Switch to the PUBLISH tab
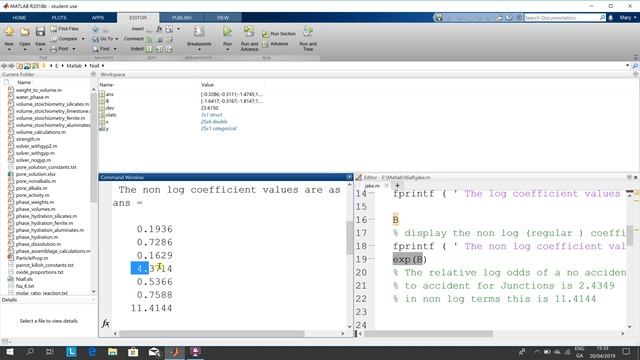The width and height of the screenshot is (640, 360). click(x=182, y=18)
